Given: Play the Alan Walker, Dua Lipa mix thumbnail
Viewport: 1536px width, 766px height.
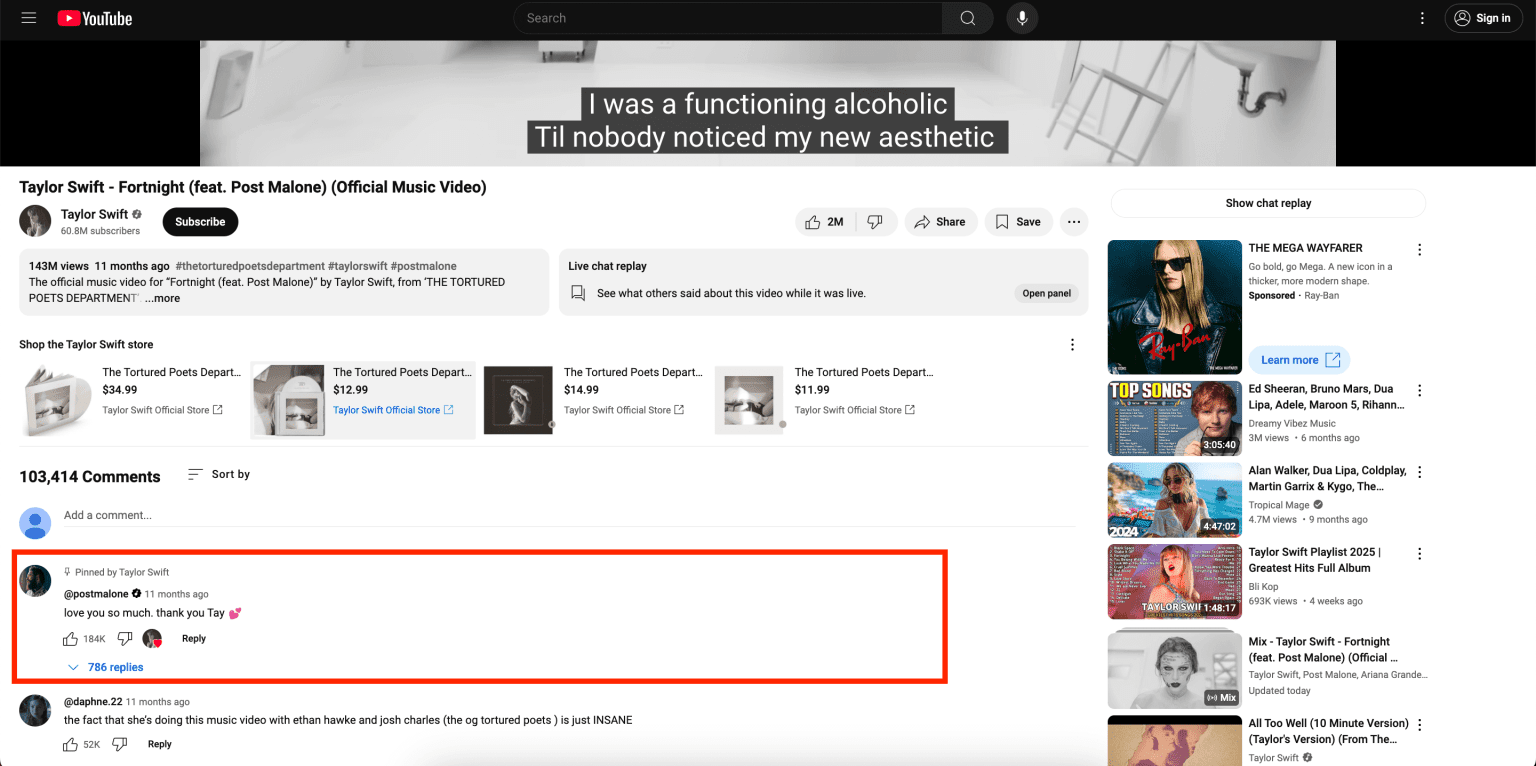Looking at the screenshot, I should [1174, 499].
